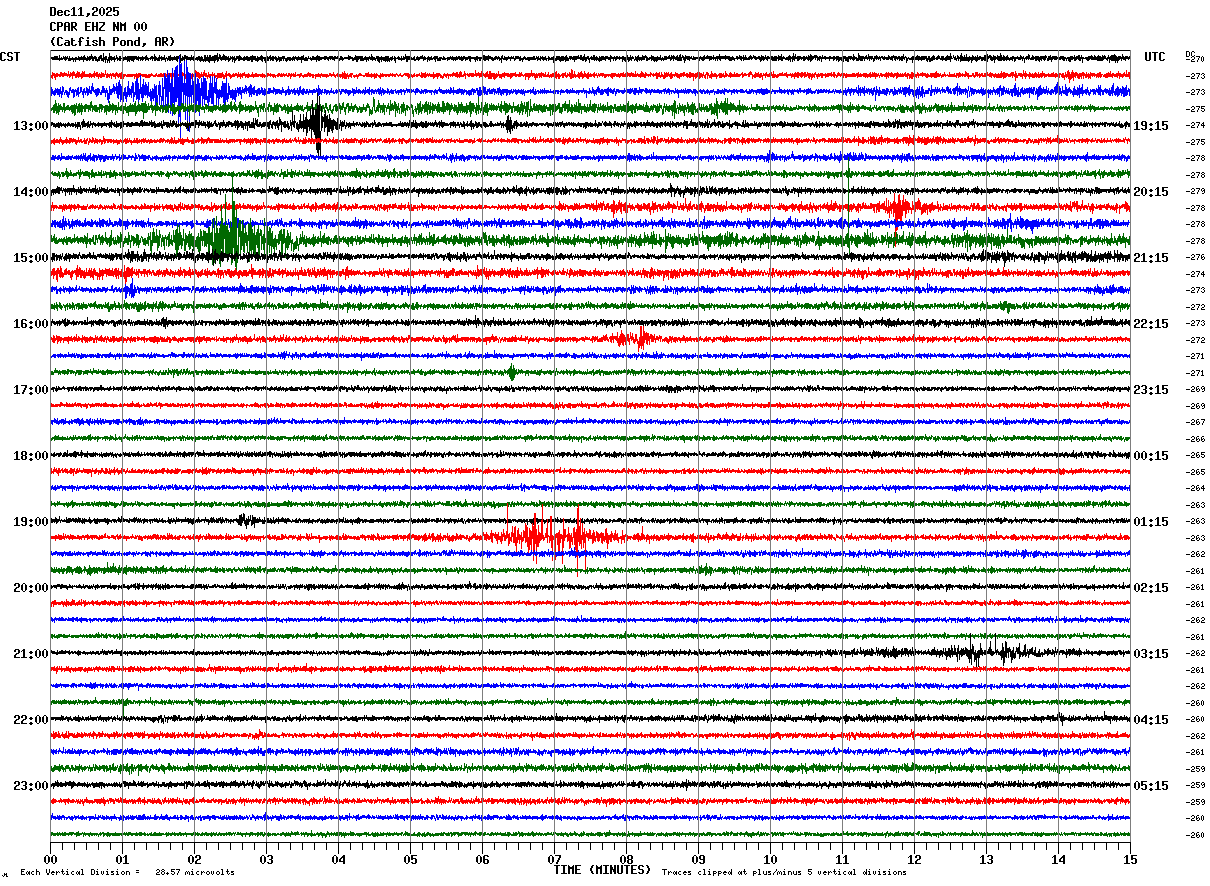Click the red seismic event near minute 7
This screenshot has height=886, width=1210.
(x=555, y=537)
